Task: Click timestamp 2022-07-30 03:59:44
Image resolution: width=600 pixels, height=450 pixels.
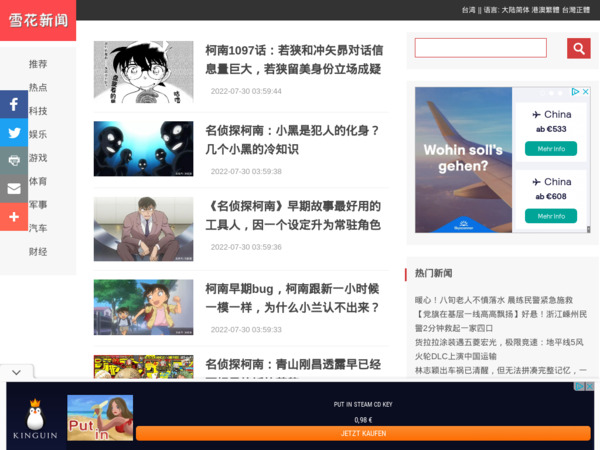Action: pyautogui.click(x=246, y=91)
